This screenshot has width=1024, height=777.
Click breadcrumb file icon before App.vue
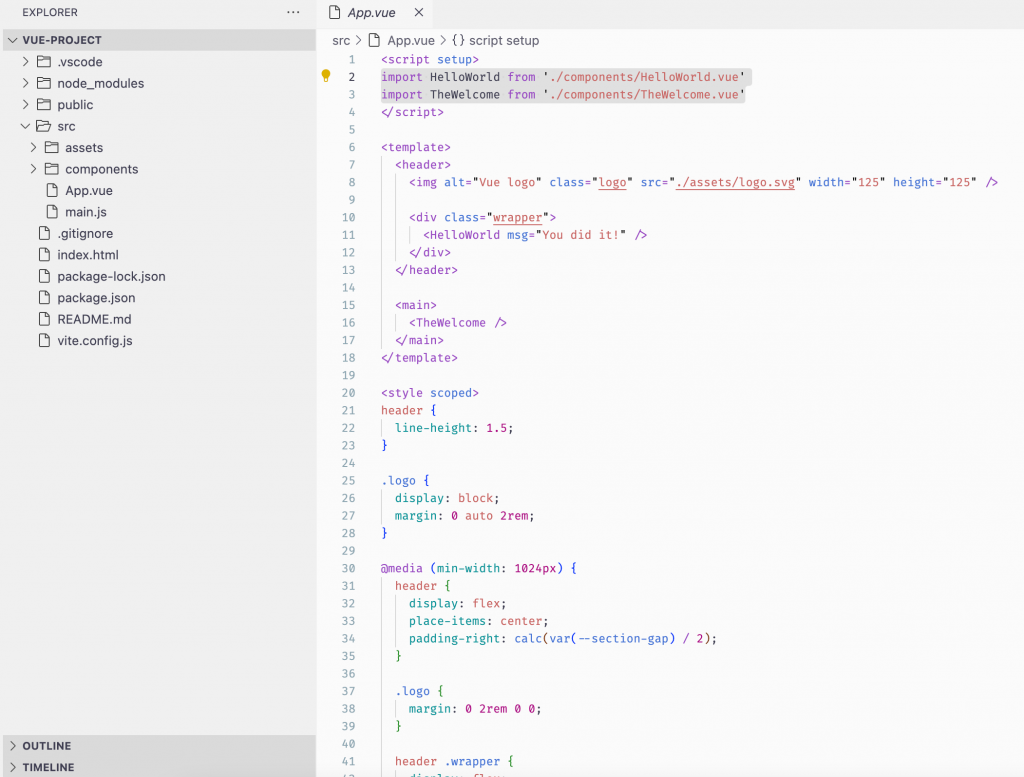(x=374, y=40)
